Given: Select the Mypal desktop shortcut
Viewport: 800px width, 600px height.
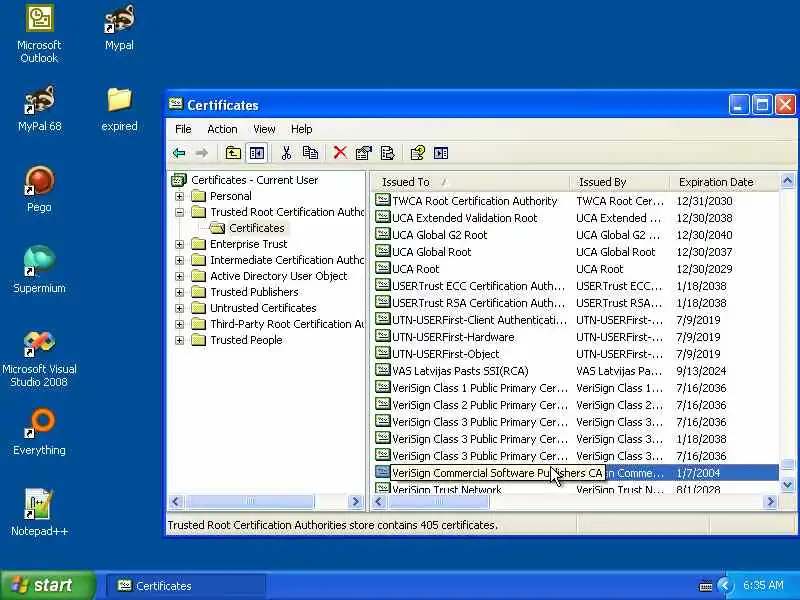Looking at the screenshot, I should [119, 28].
